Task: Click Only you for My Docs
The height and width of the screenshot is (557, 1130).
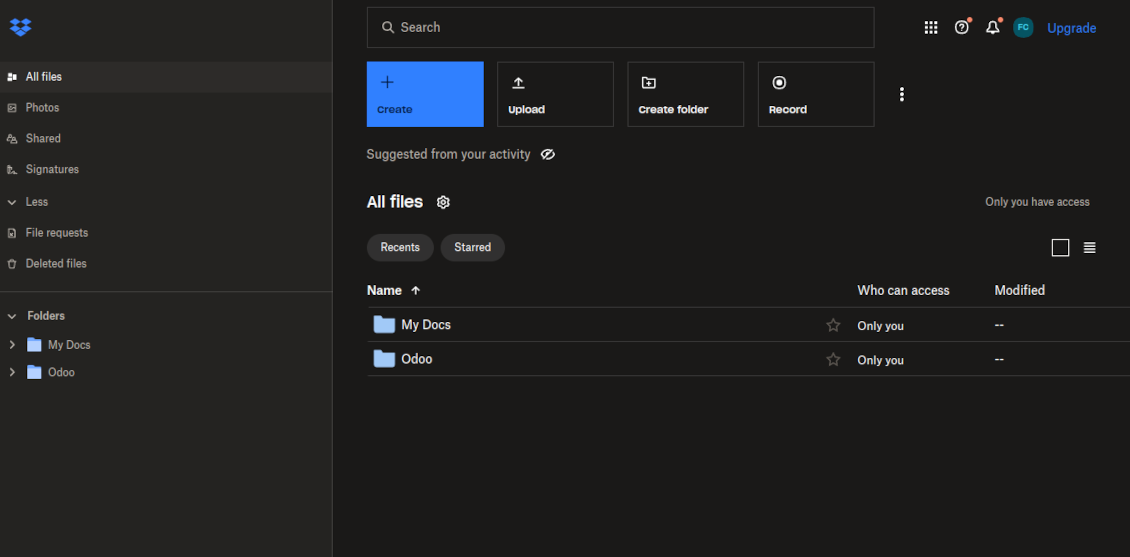Action: pyautogui.click(x=880, y=326)
